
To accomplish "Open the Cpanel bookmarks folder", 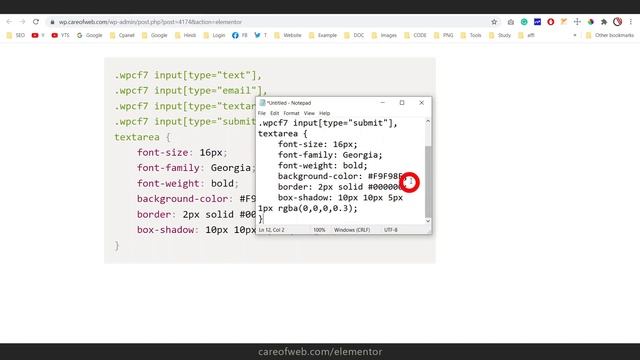I will coord(122,36).
